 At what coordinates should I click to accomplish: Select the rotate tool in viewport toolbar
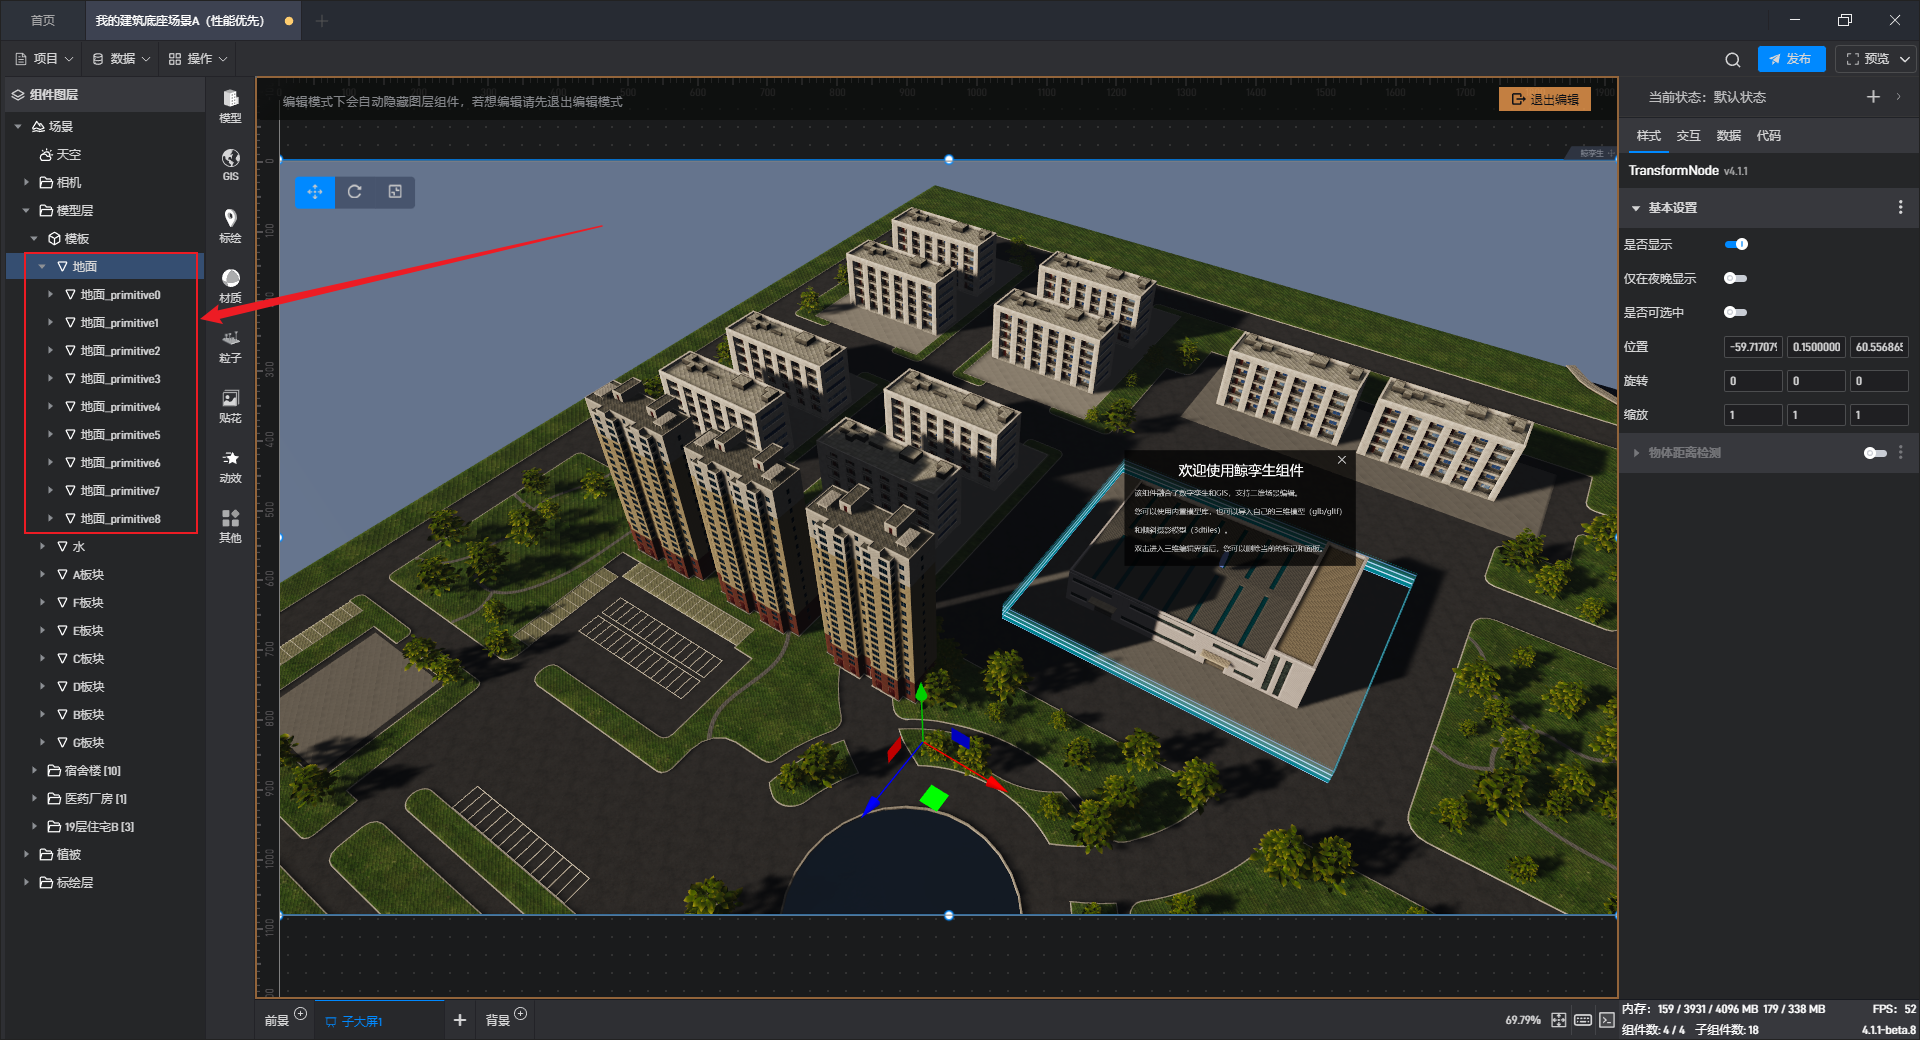tap(355, 192)
